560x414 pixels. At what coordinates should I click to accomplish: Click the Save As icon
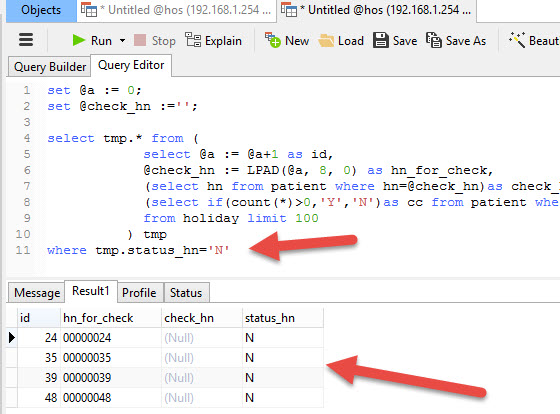pos(434,40)
